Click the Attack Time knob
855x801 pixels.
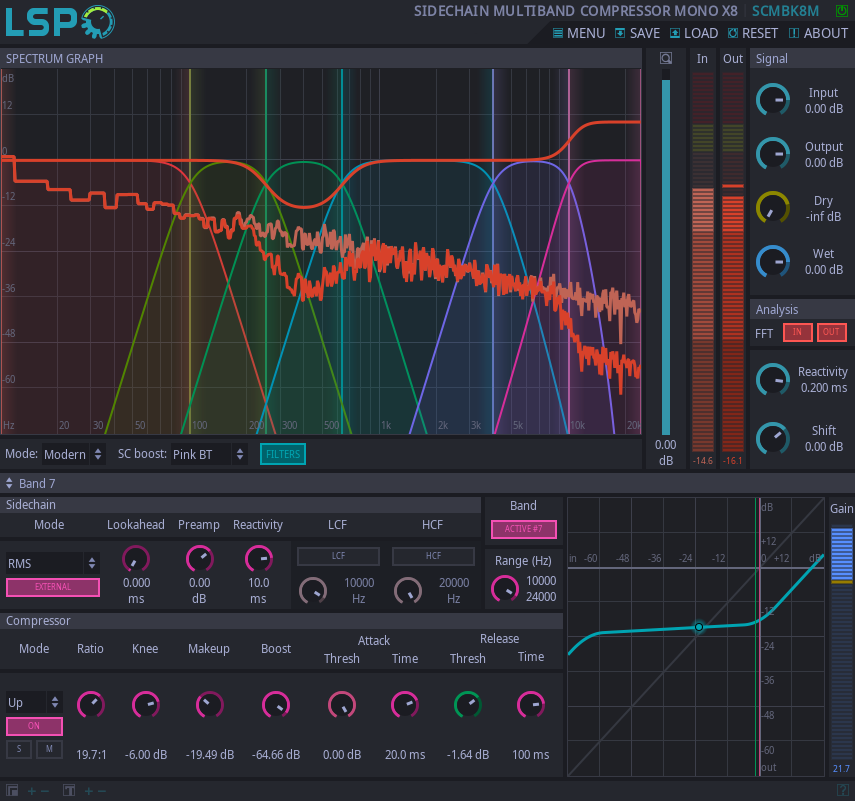405,705
